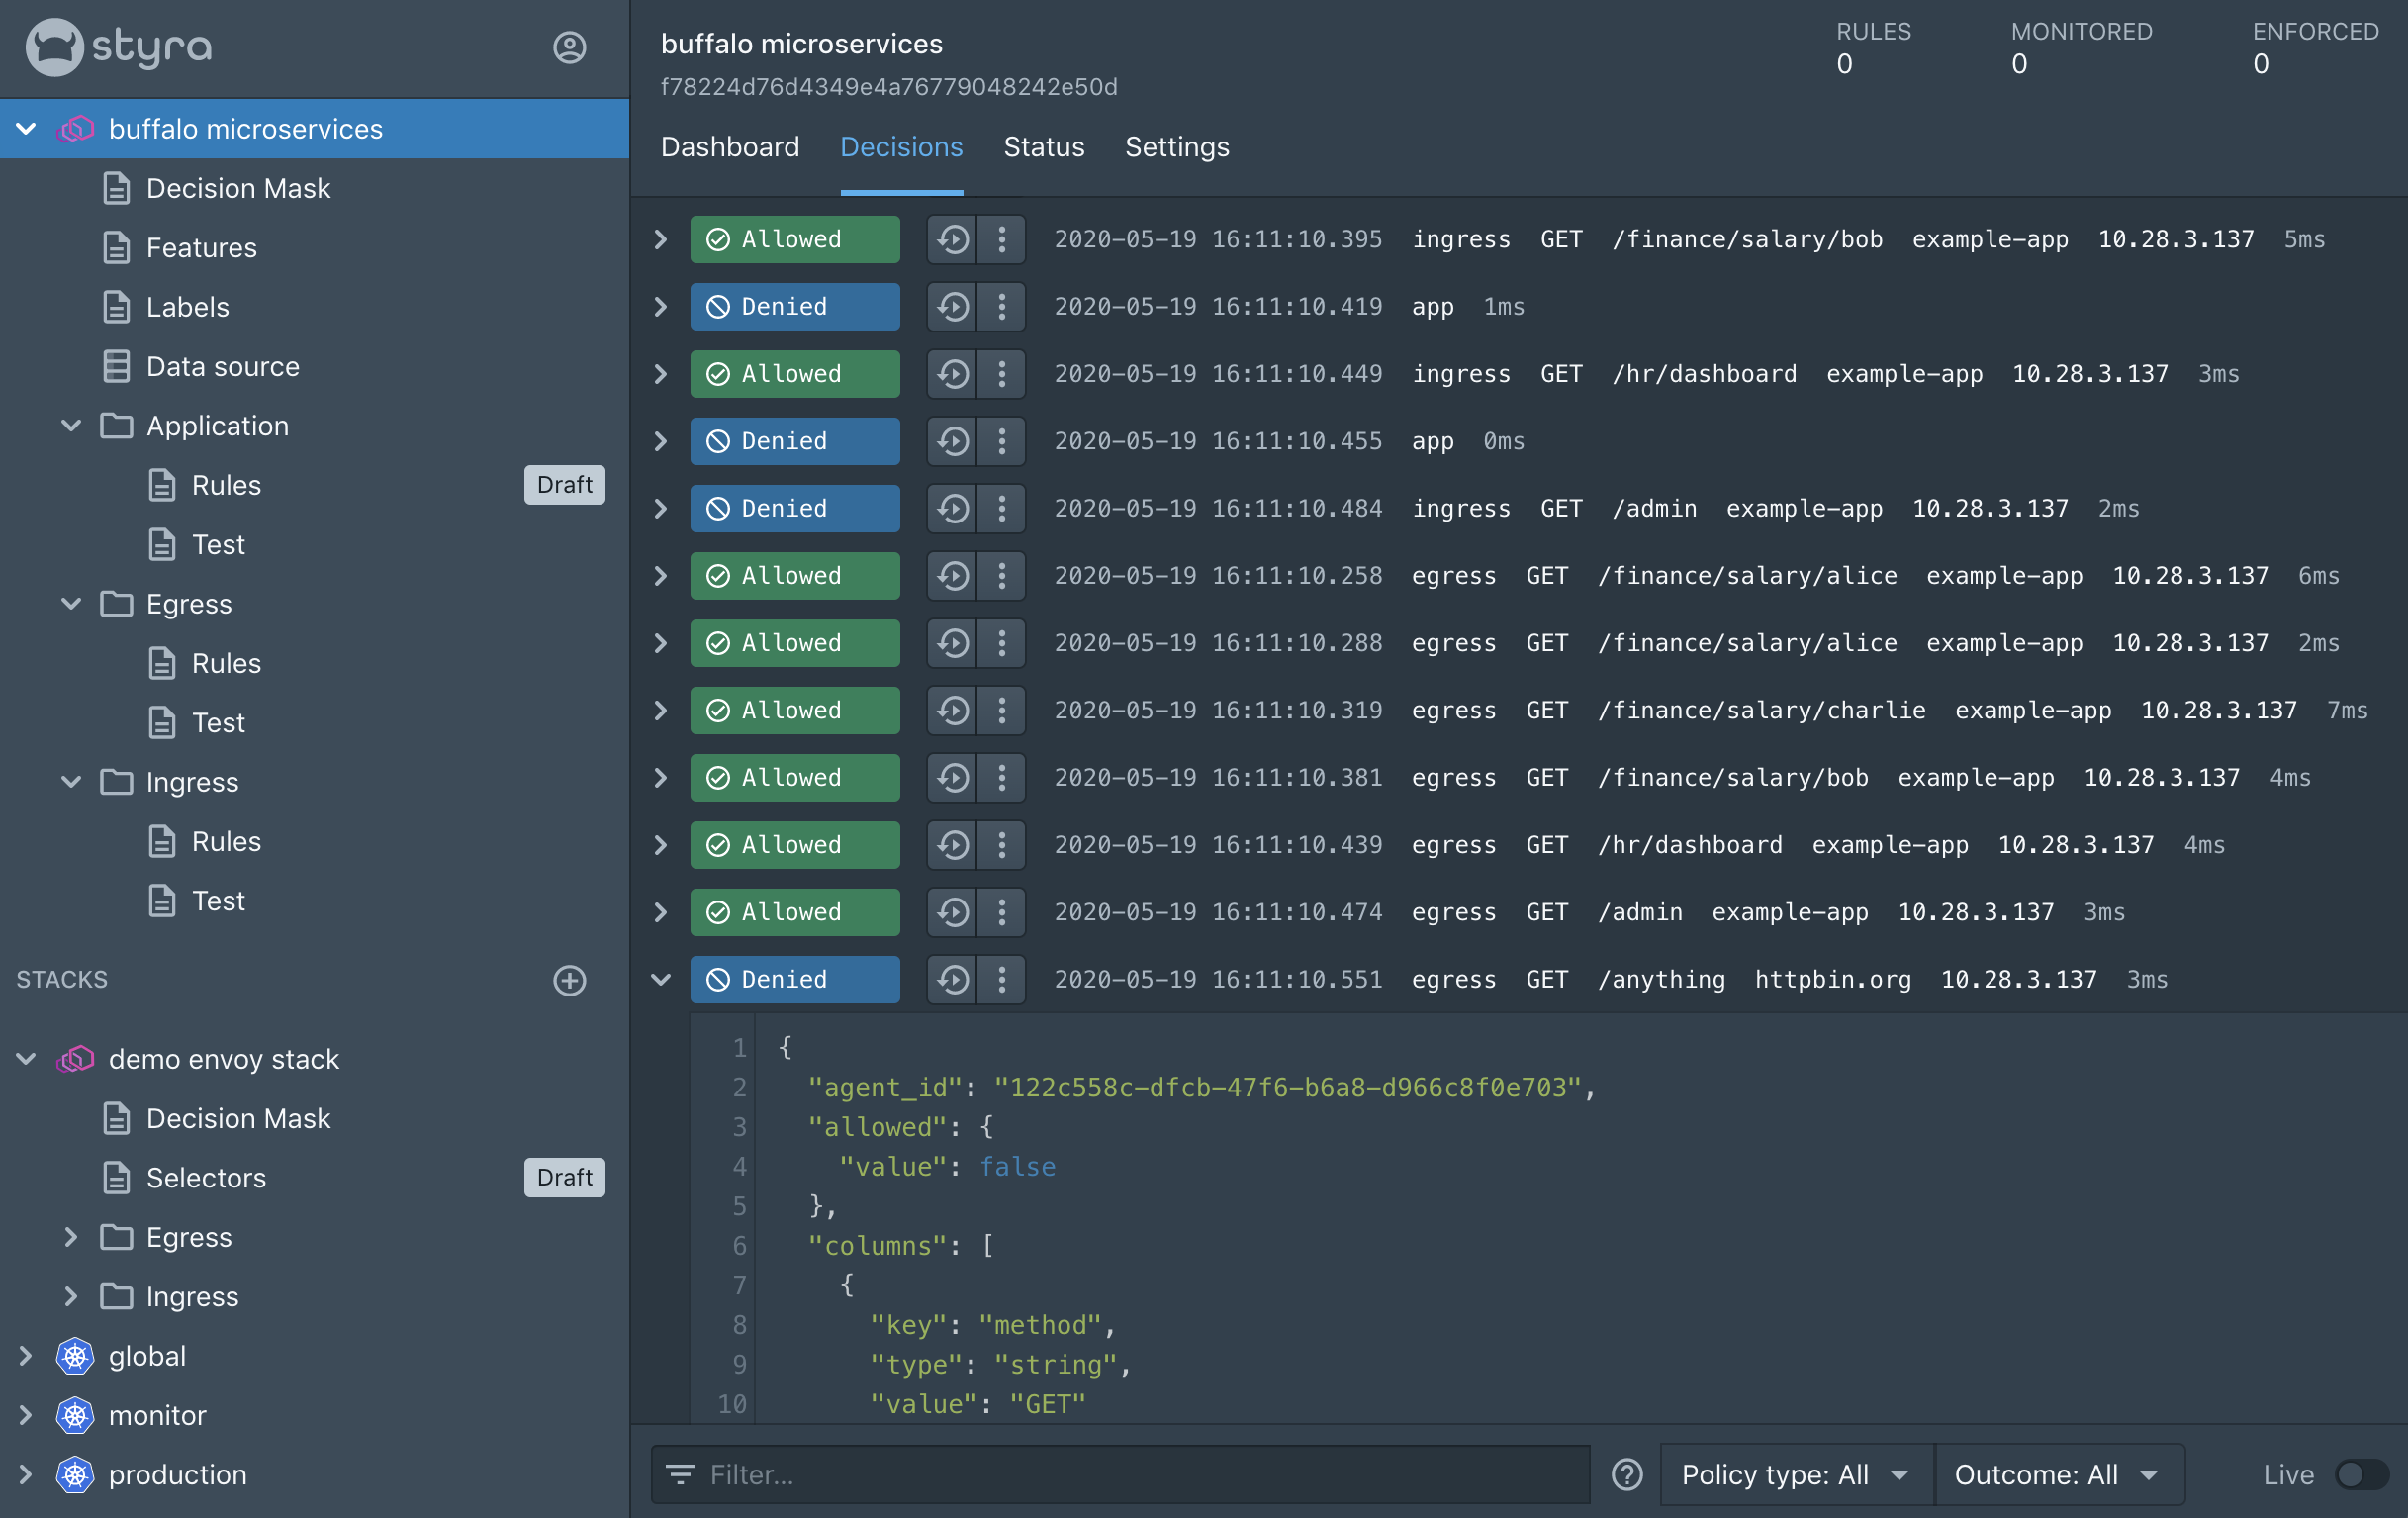Open the Labels item in sidebar

point(187,307)
